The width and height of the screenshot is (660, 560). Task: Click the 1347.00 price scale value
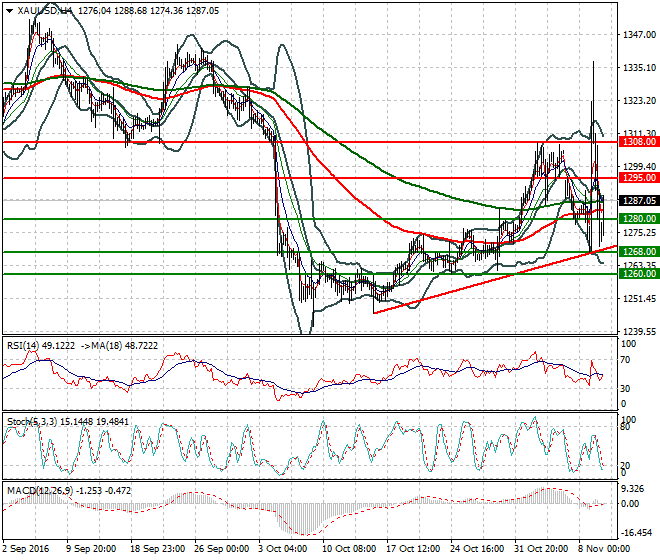[x=639, y=35]
